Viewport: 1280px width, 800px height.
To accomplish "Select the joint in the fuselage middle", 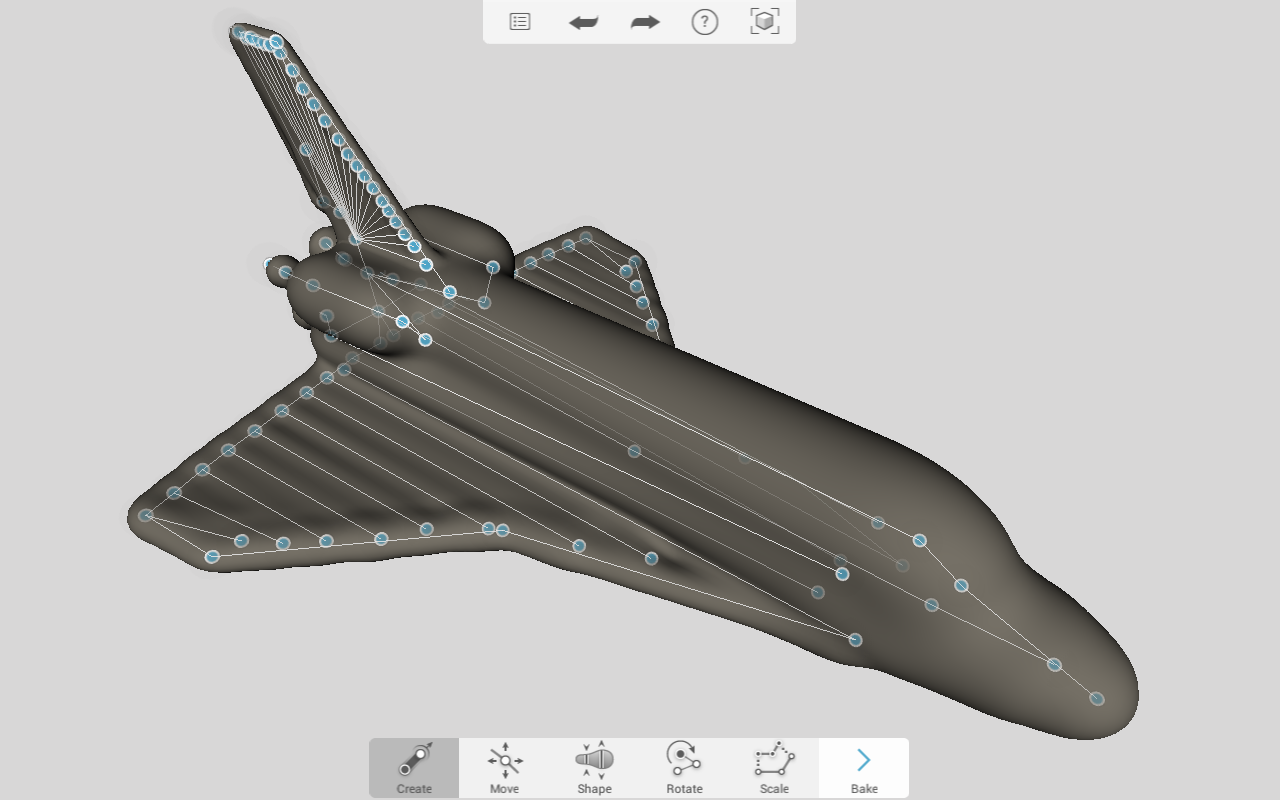I will (634, 451).
